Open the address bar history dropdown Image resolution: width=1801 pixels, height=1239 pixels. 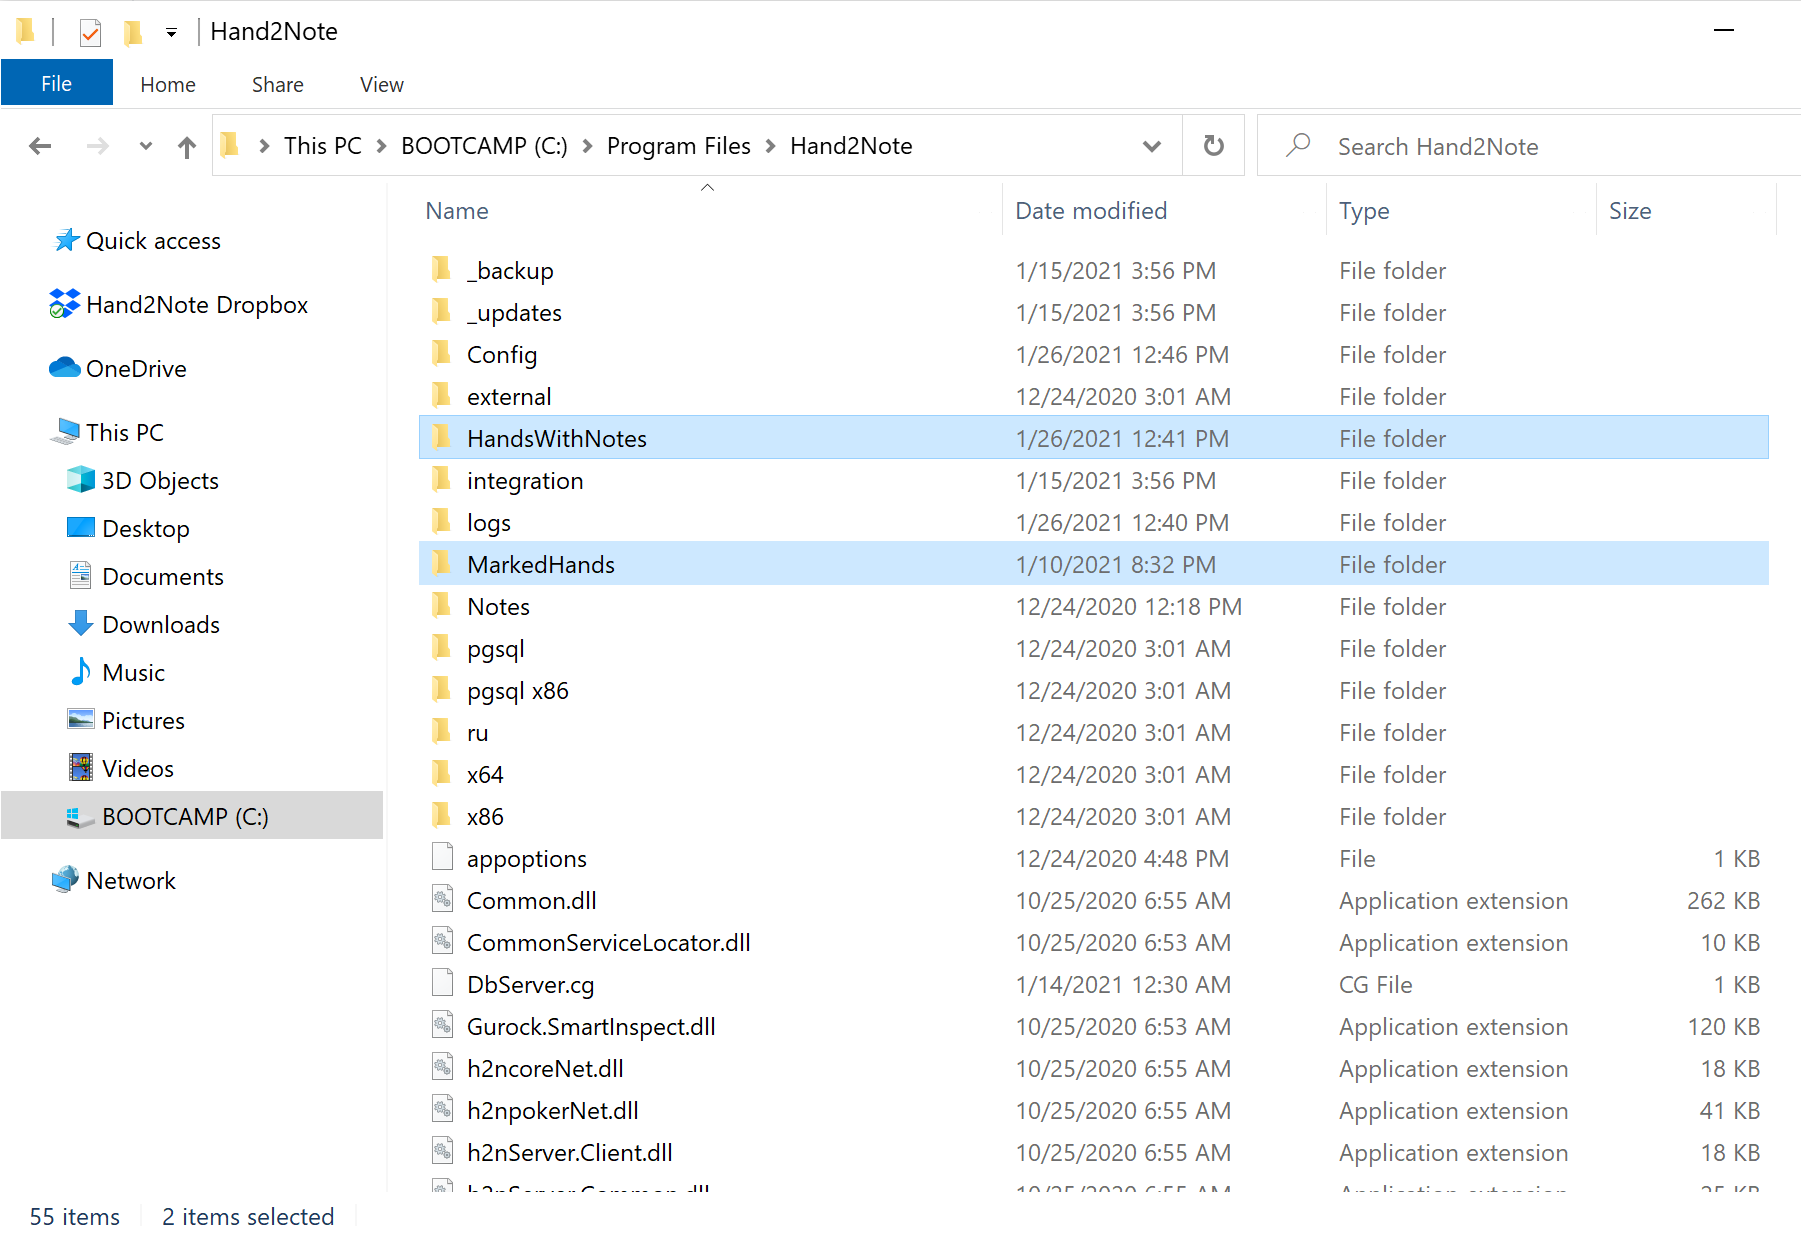(1152, 146)
